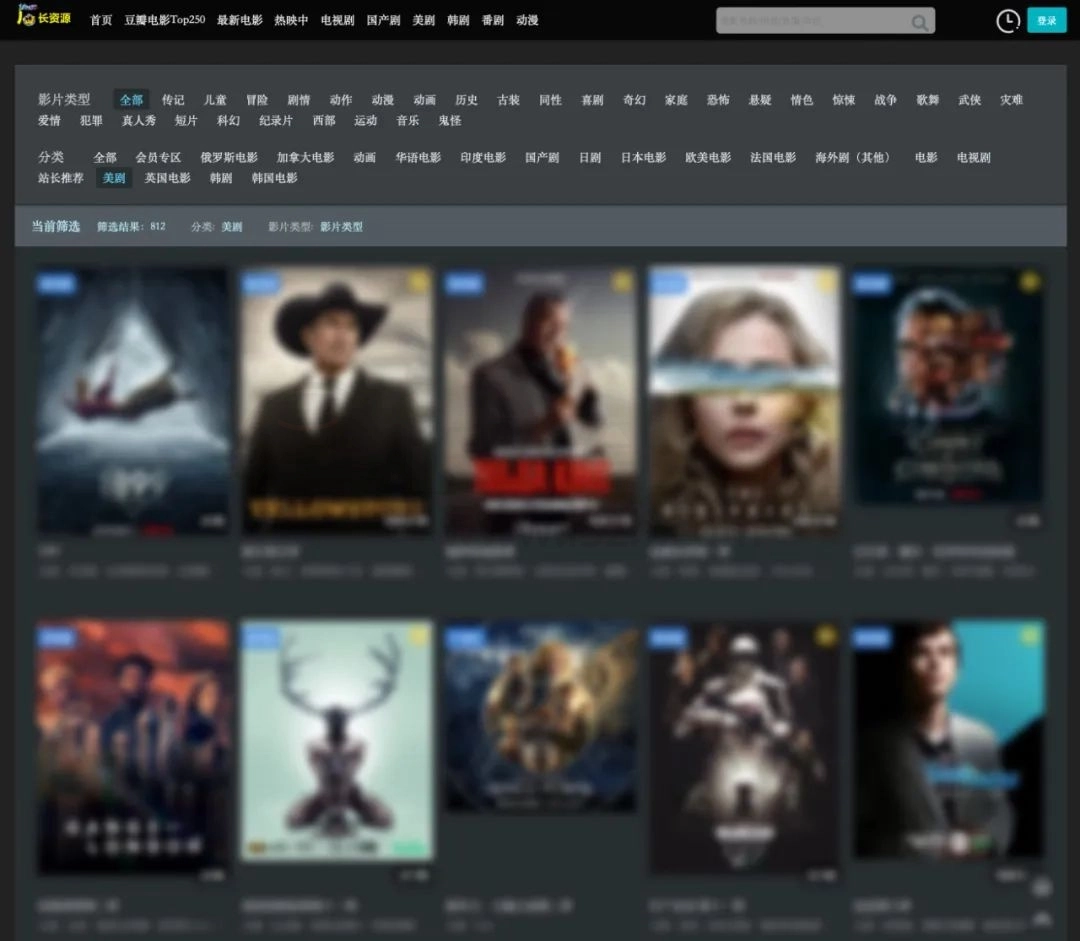The width and height of the screenshot is (1080, 941).
Task: Click the yellow badge on cowboy poster
Action: [x=419, y=283]
